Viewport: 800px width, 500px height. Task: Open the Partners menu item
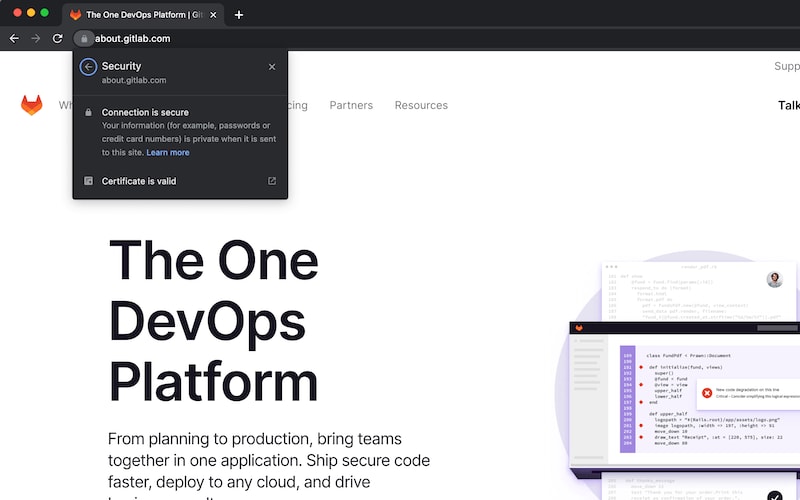(x=351, y=105)
